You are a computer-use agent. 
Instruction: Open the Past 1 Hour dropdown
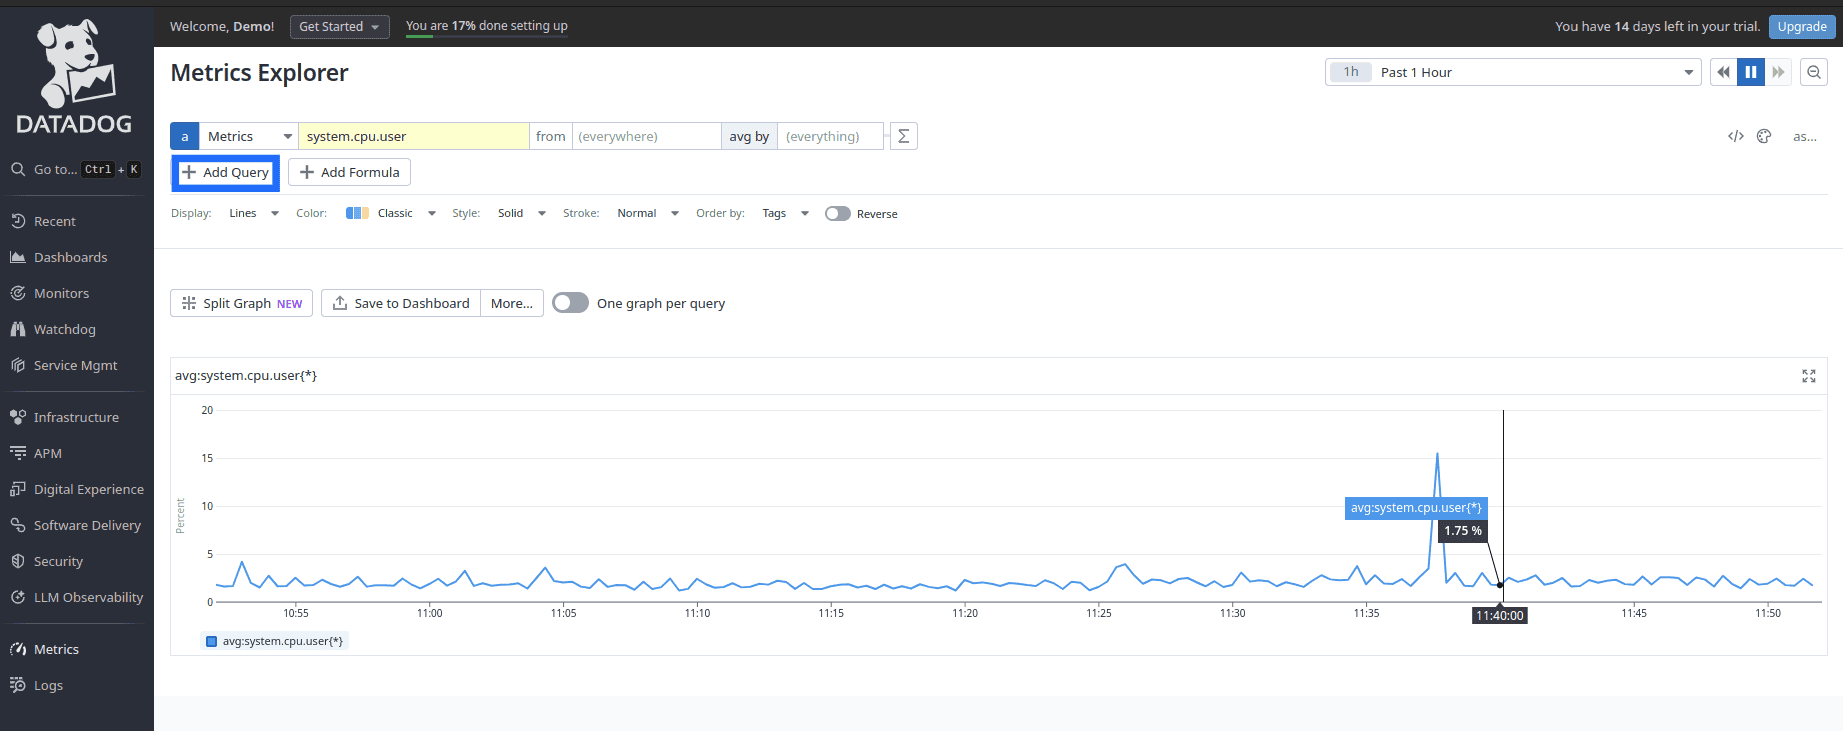coord(1512,72)
